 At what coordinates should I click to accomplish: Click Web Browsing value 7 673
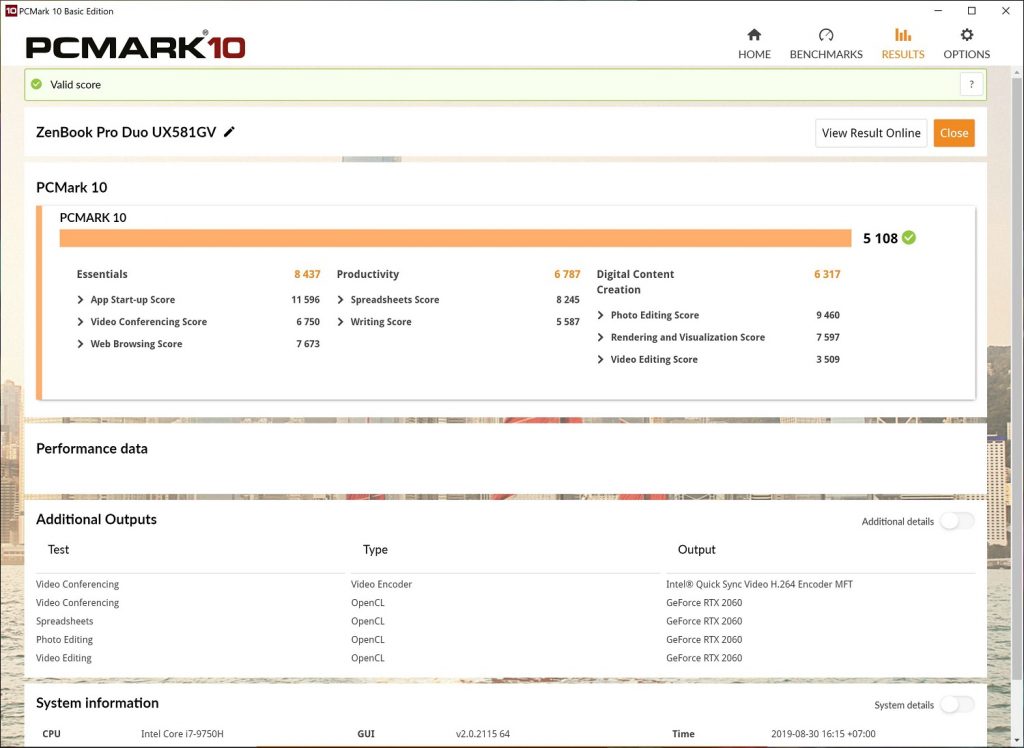[x=308, y=344]
